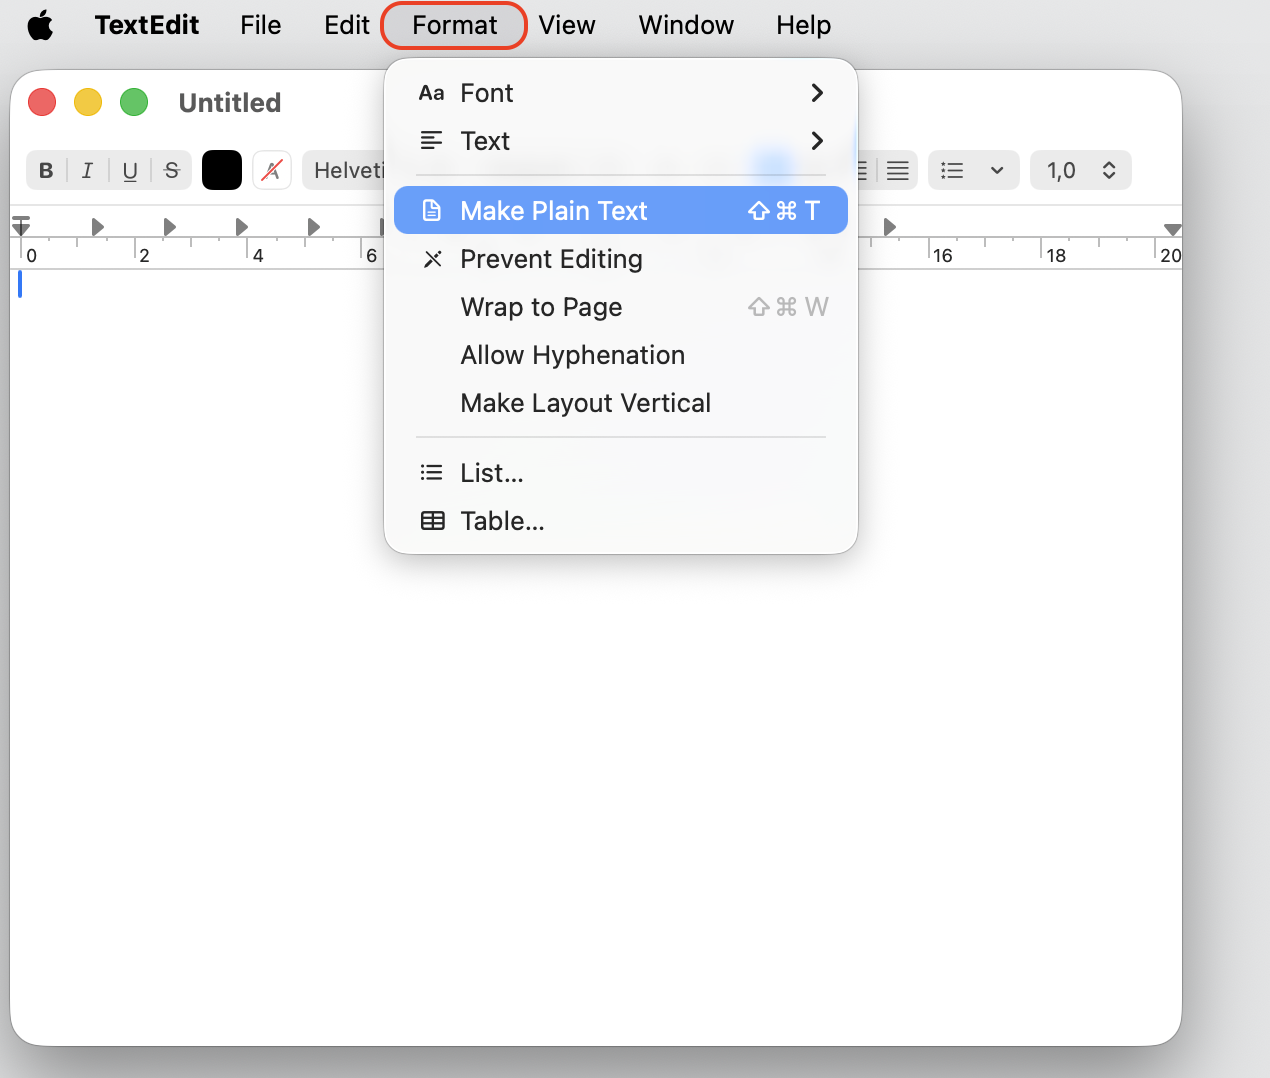This screenshot has width=1270, height=1078.
Task: Open the Help menu
Action: click(804, 25)
